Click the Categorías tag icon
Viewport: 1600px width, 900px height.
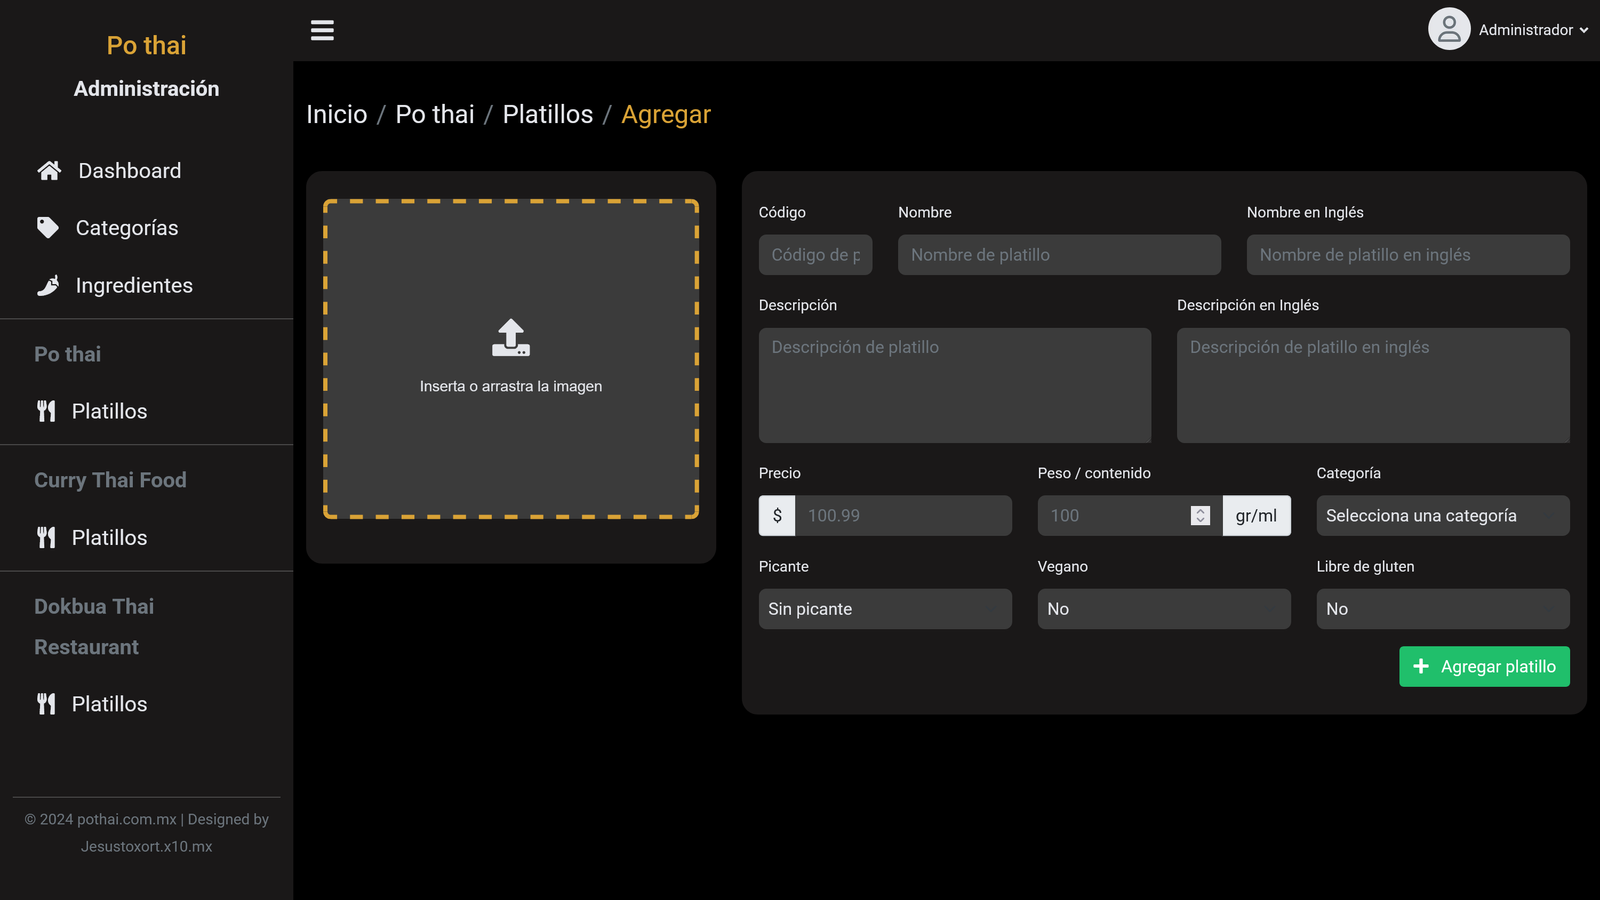click(x=47, y=228)
